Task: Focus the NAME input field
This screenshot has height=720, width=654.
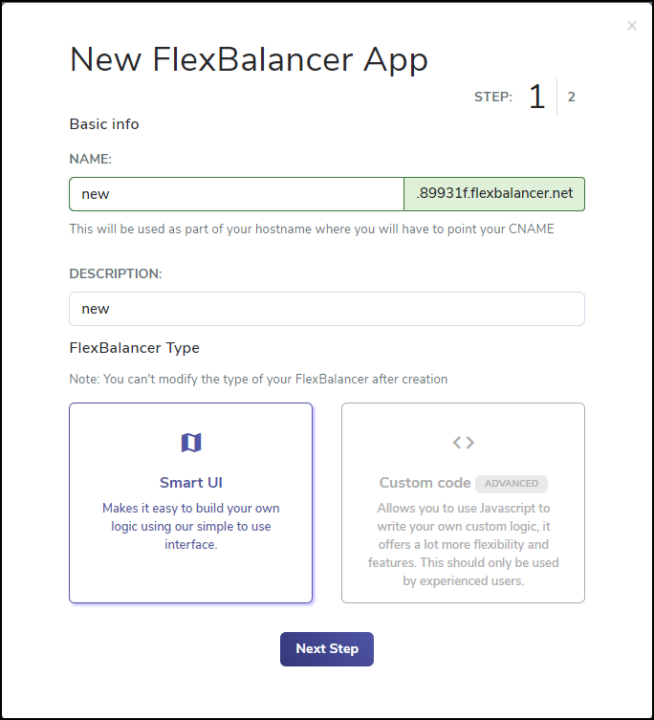Action: tap(237, 194)
